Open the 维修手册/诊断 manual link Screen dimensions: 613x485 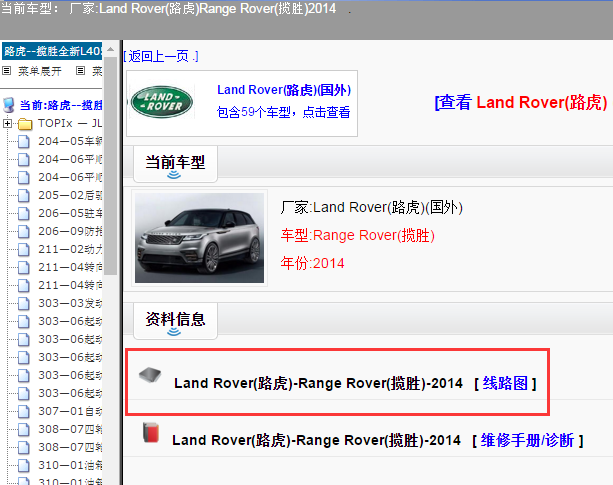(x=527, y=440)
